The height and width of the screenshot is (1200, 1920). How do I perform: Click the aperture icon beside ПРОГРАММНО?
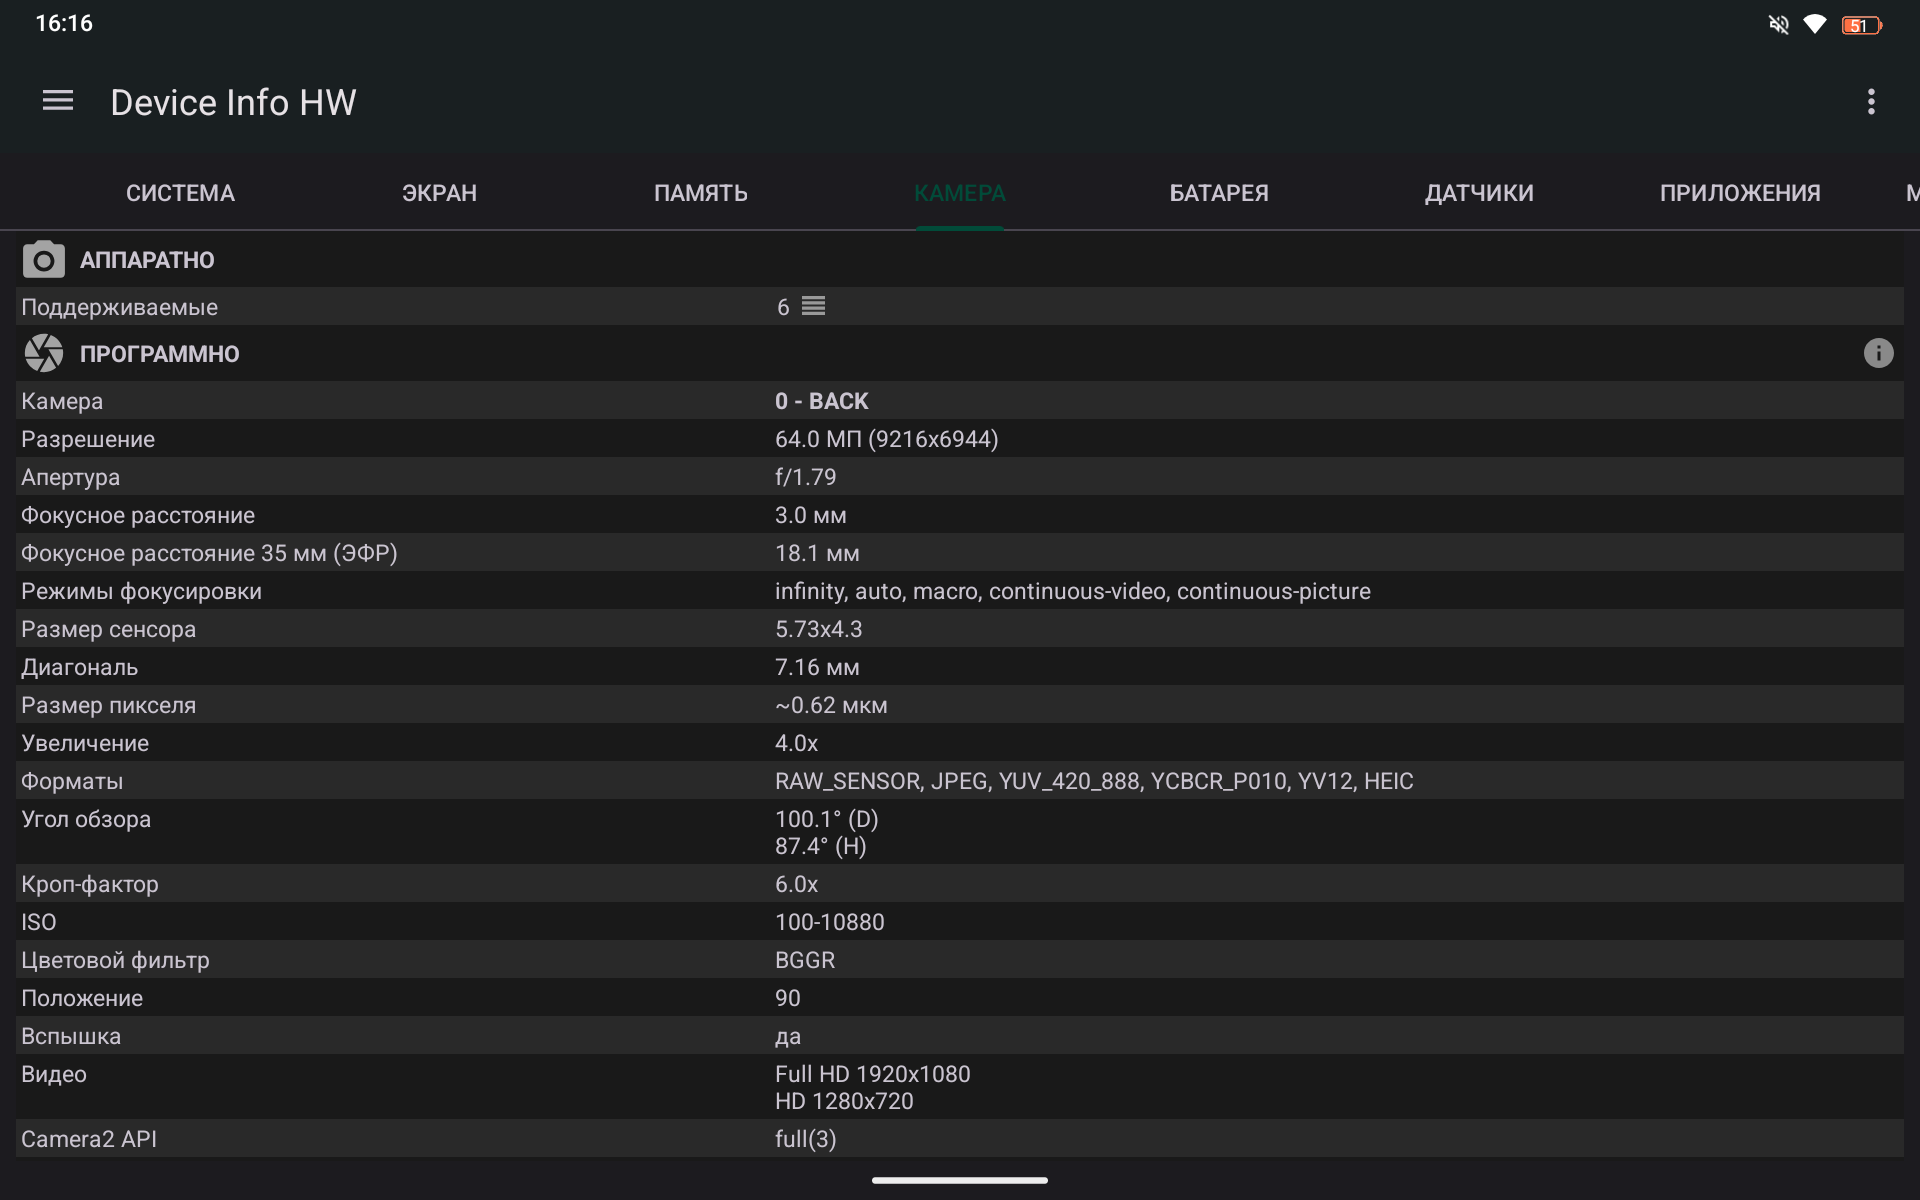click(x=43, y=353)
